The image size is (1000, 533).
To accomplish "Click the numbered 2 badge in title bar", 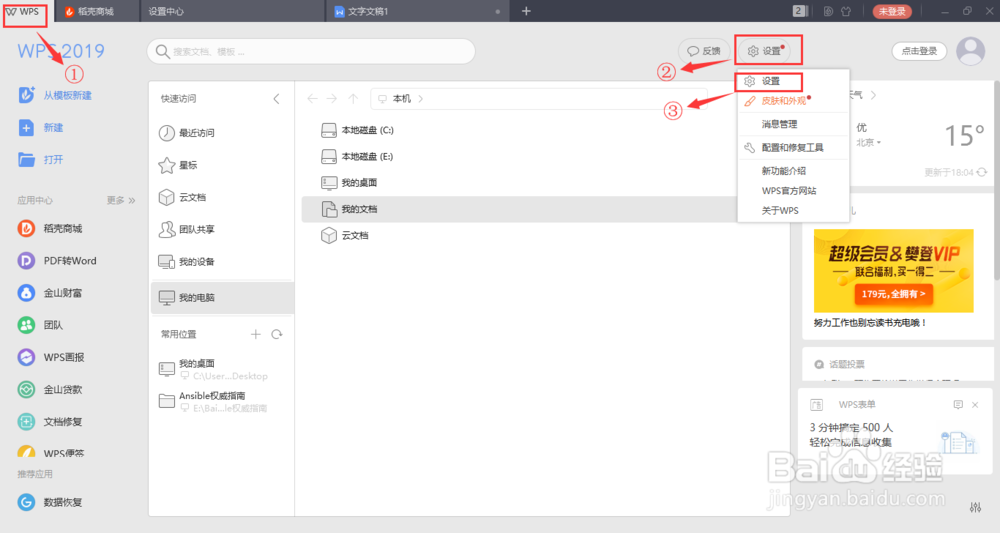I will tap(800, 11).
